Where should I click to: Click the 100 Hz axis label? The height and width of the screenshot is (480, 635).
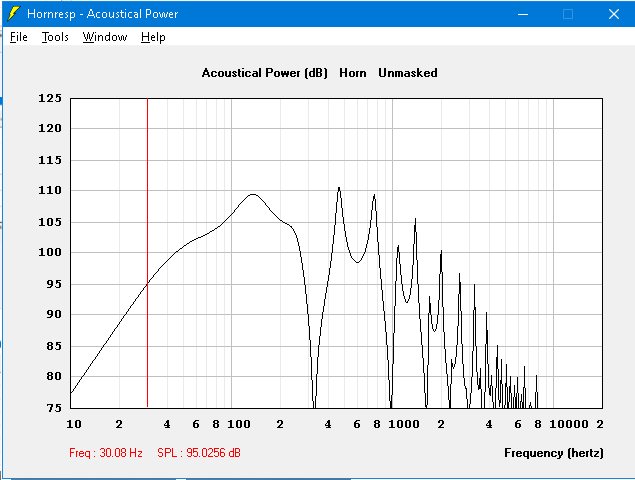[239, 424]
